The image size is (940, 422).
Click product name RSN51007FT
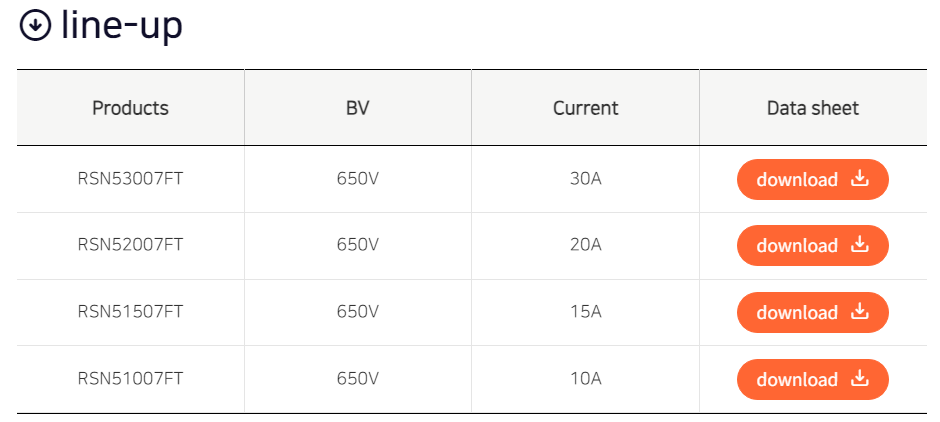(x=130, y=379)
